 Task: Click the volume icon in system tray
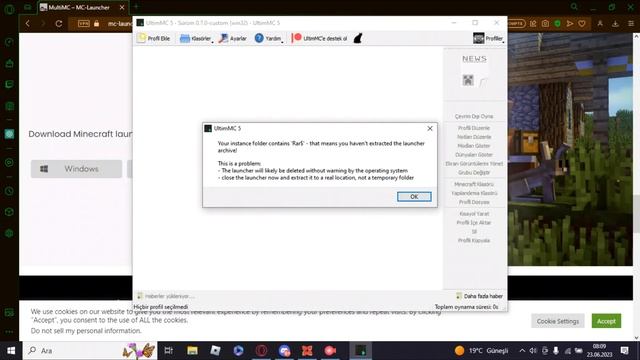(x=533, y=351)
